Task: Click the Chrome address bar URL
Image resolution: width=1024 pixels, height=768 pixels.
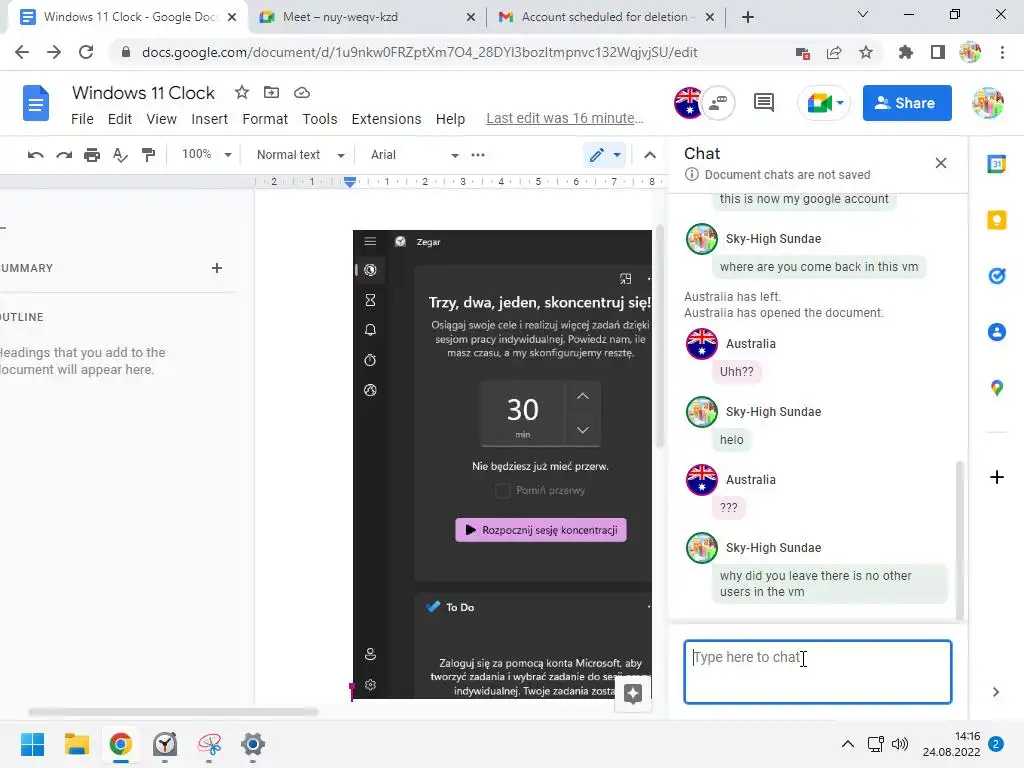Action: click(419, 52)
